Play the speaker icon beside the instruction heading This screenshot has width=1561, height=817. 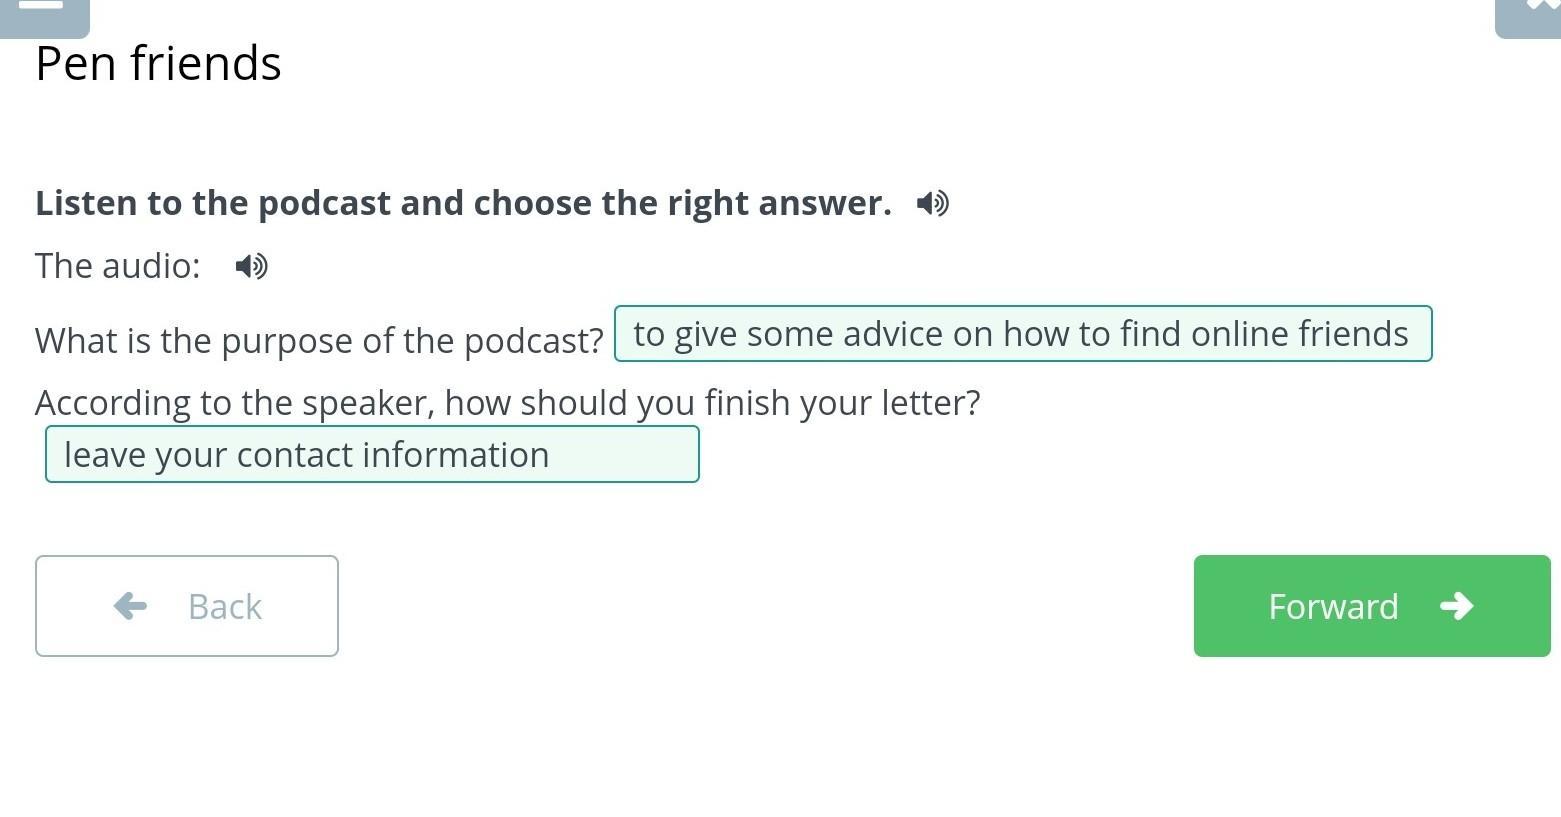933,203
